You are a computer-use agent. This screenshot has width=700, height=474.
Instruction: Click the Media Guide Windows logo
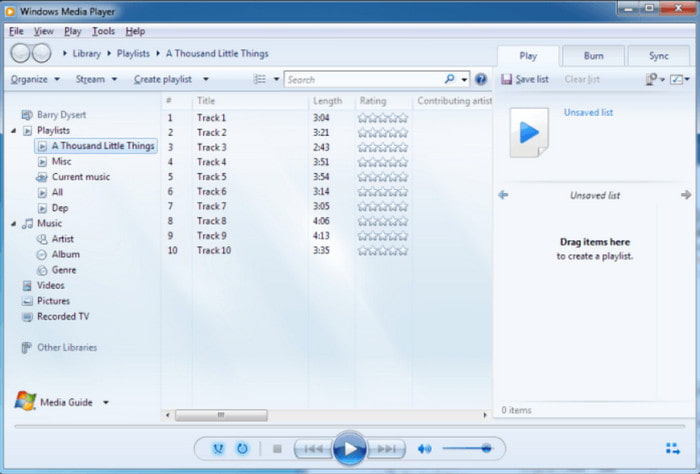(25, 401)
